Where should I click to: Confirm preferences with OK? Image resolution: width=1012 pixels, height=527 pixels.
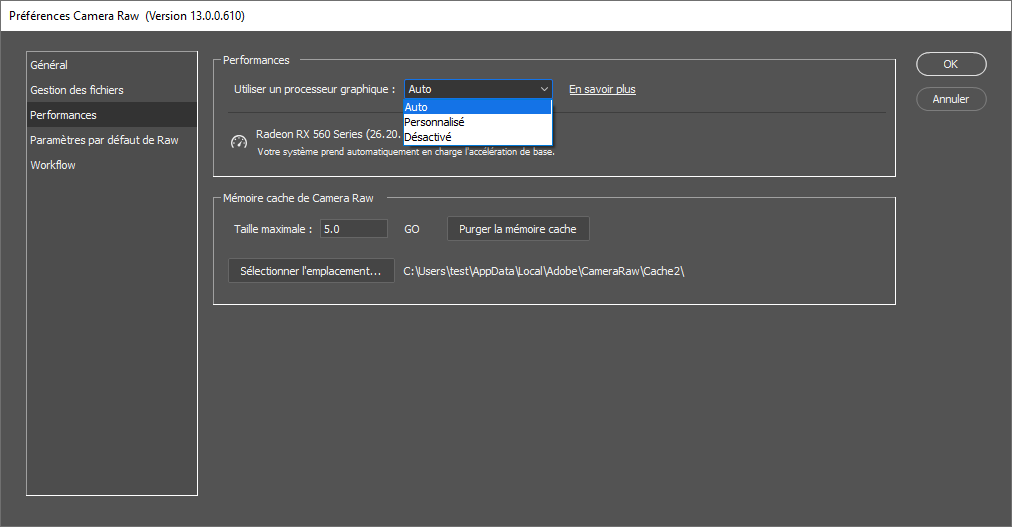(951, 64)
